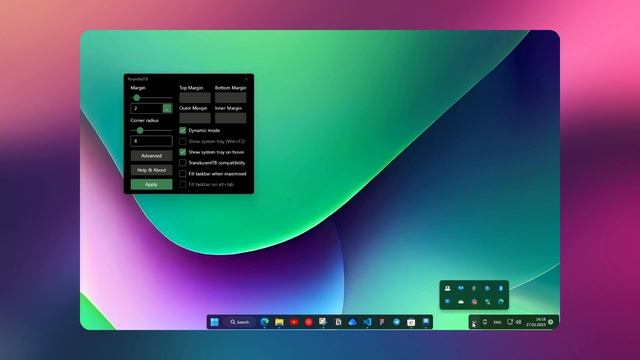
Task: Toggle the hidden tray icons chevron
Action: coord(473,322)
